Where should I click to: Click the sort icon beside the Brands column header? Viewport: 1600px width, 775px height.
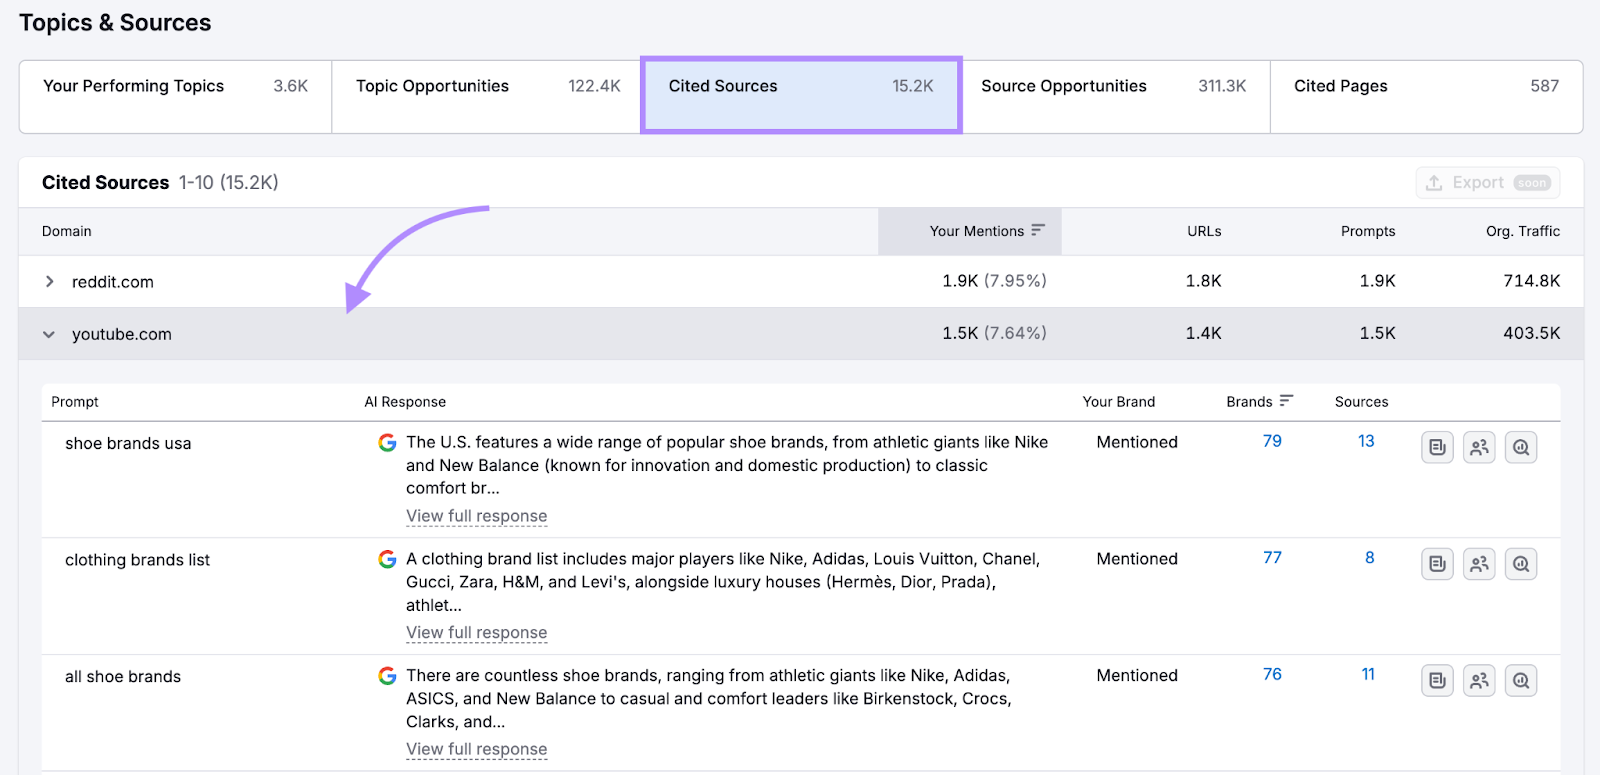(x=1286, y=401)
